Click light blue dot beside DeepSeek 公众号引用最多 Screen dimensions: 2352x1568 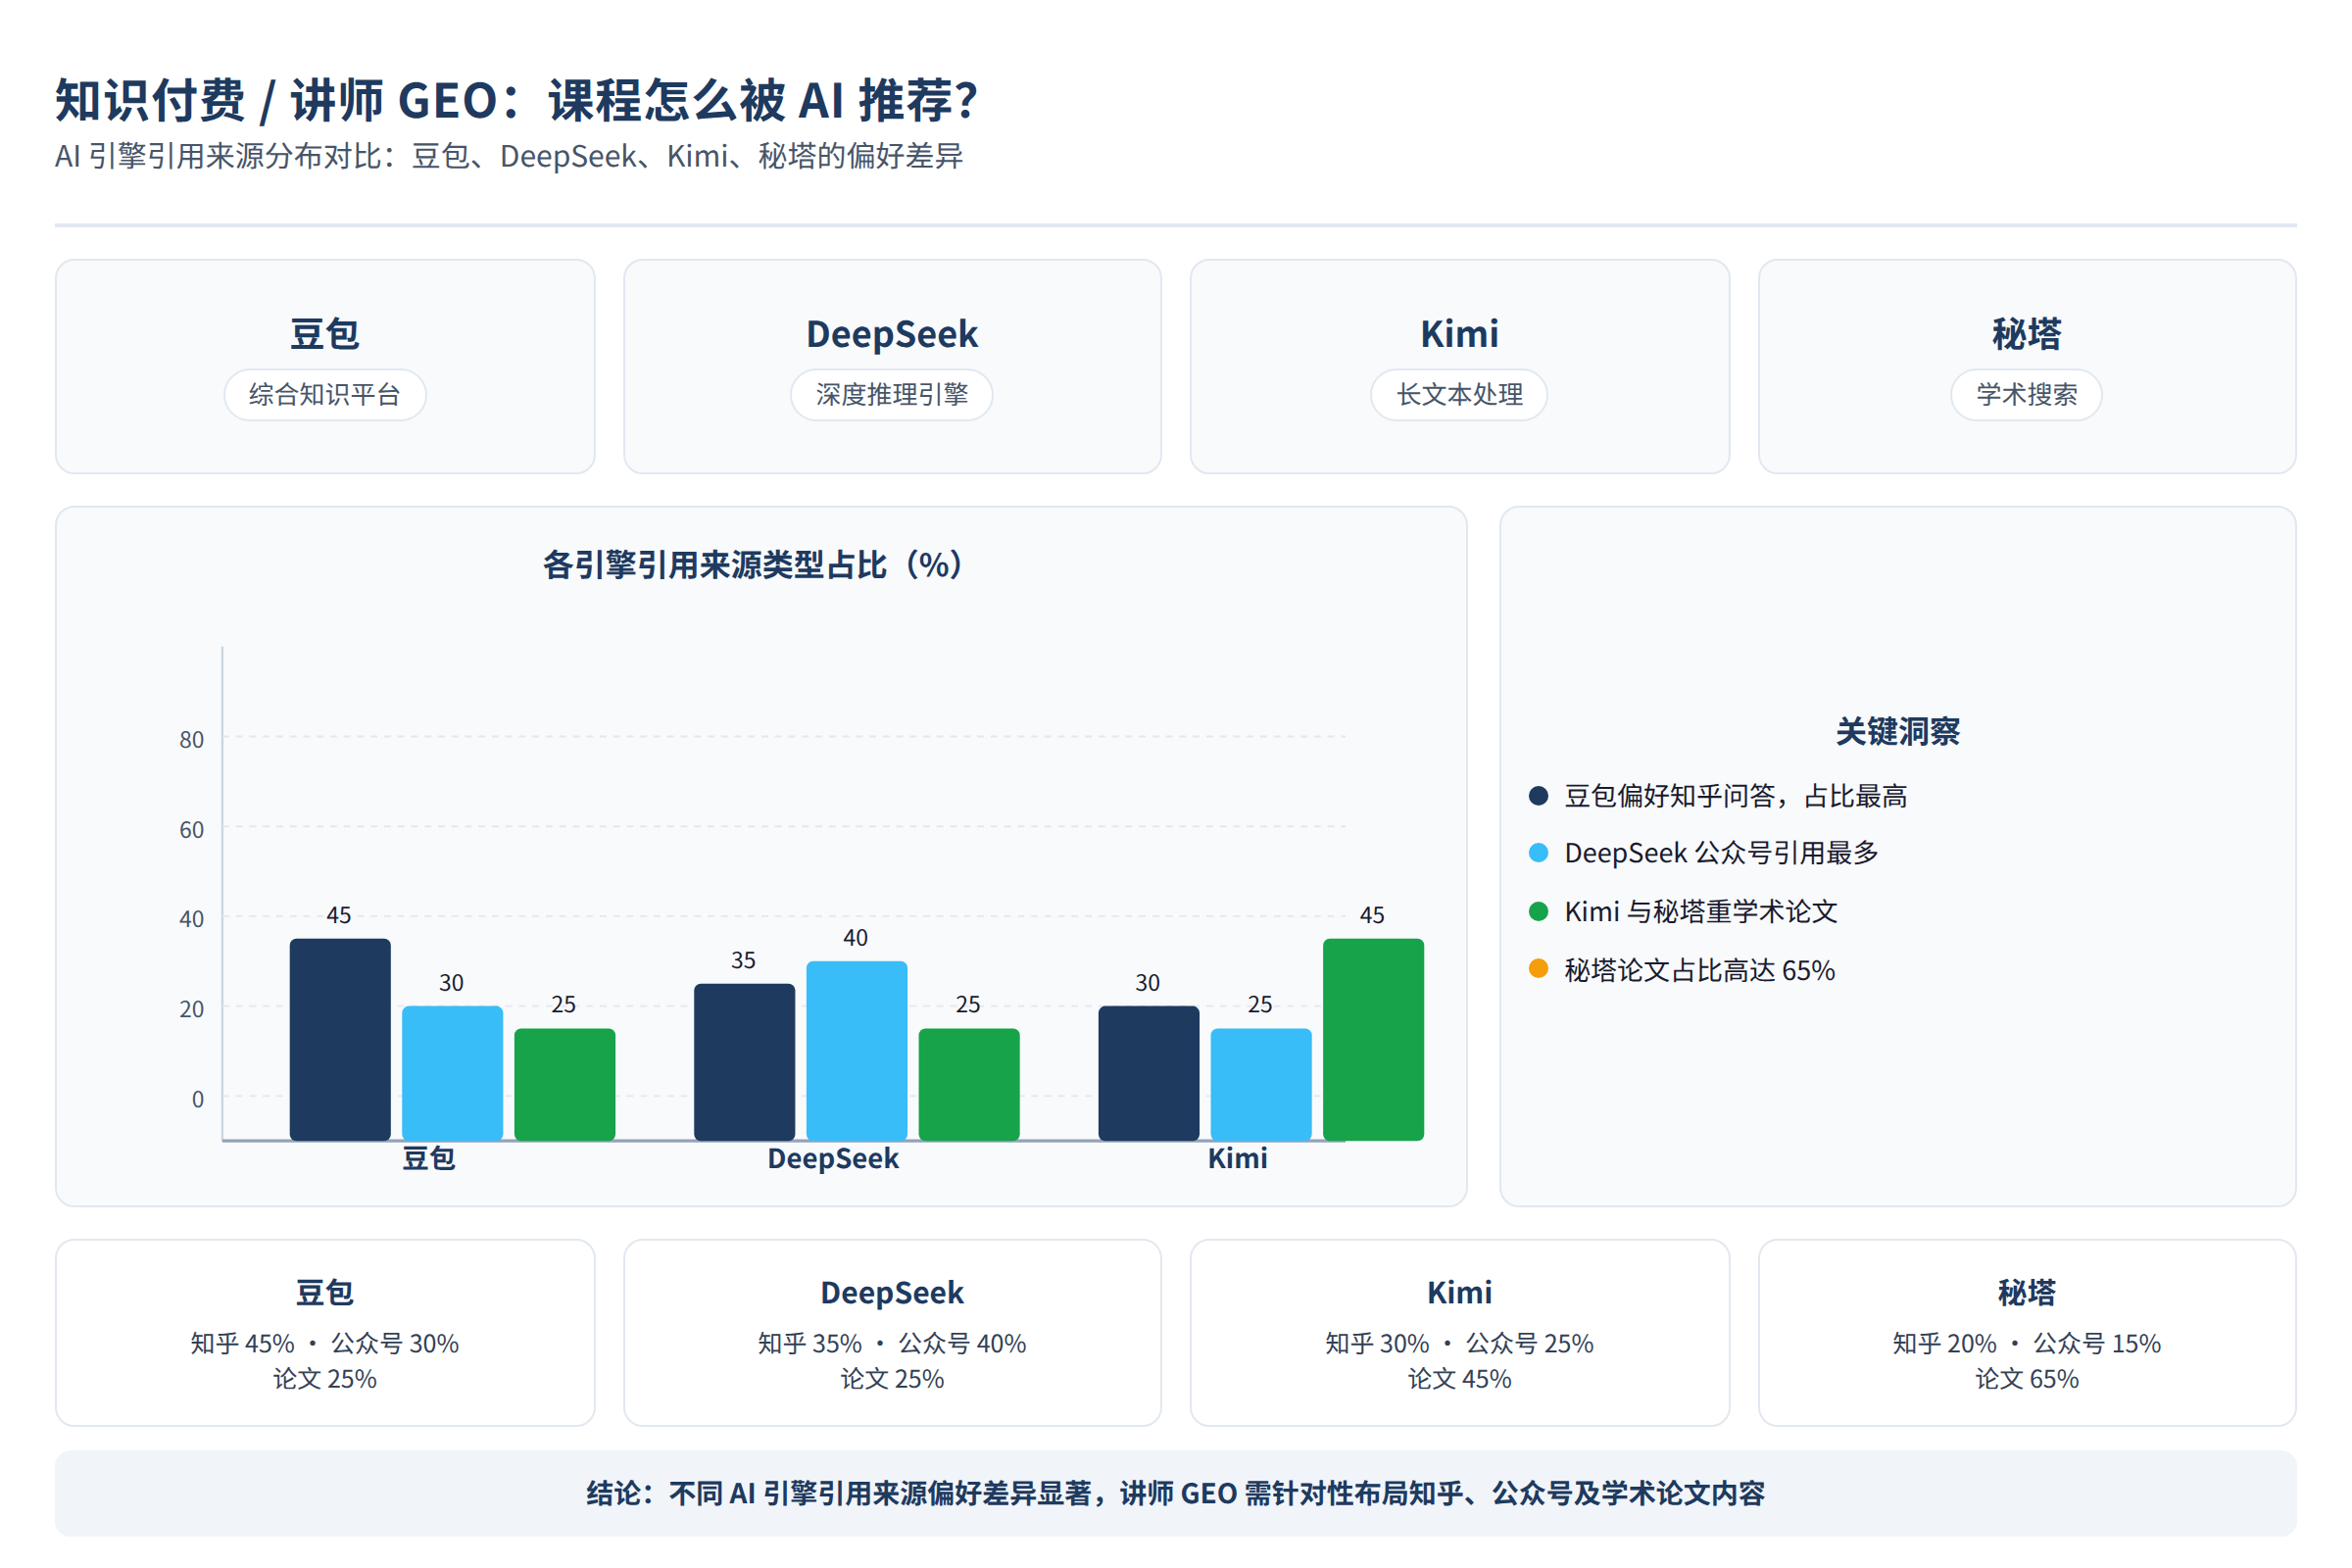point(1539,853)
